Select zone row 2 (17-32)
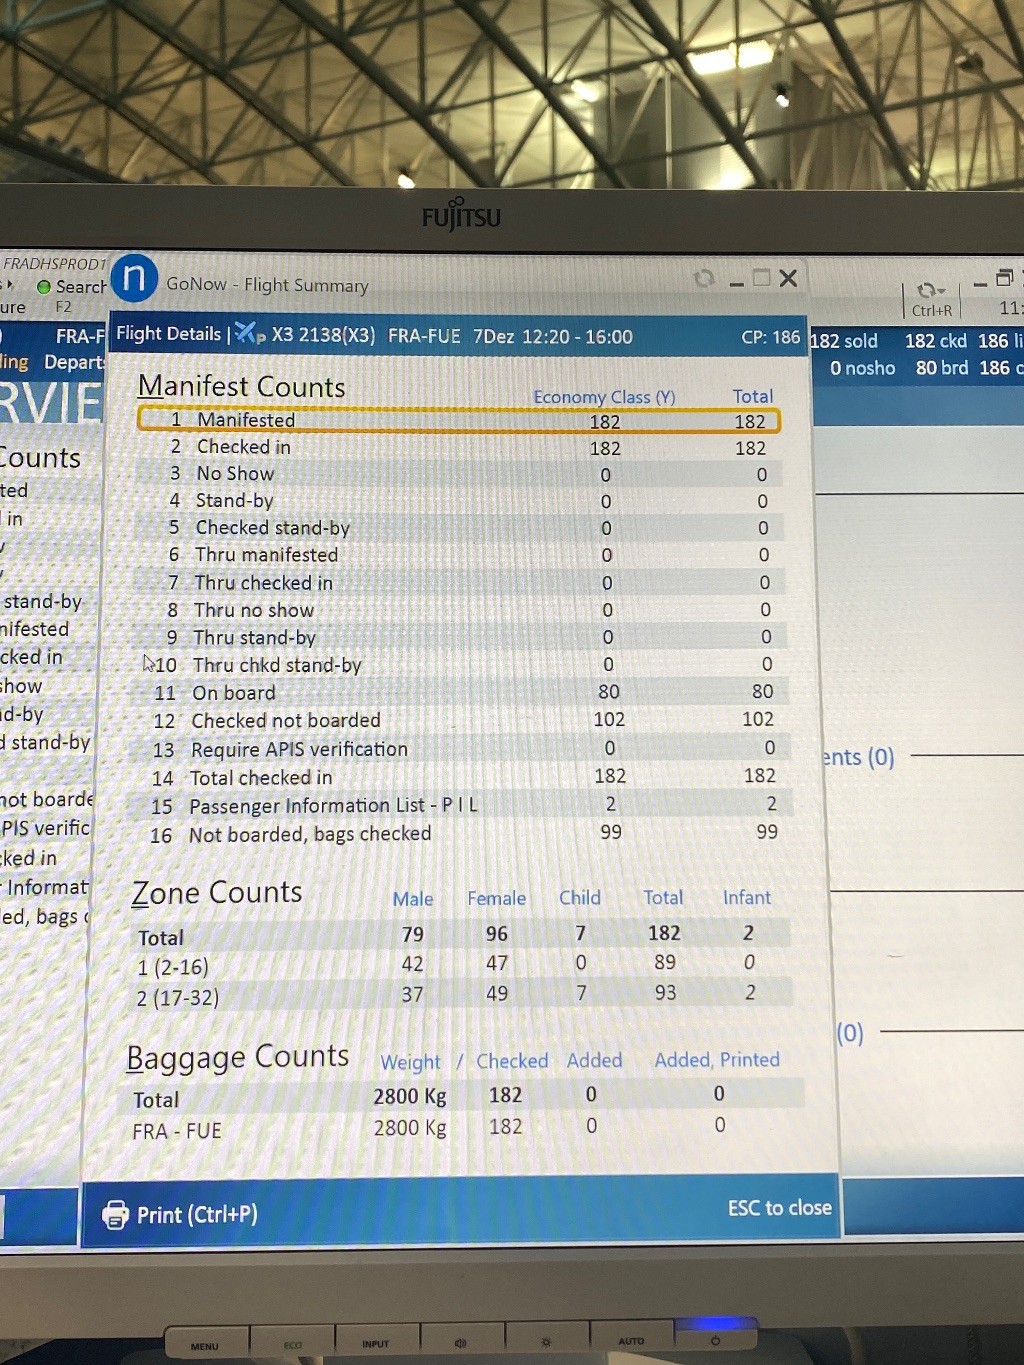 (458, 995)
